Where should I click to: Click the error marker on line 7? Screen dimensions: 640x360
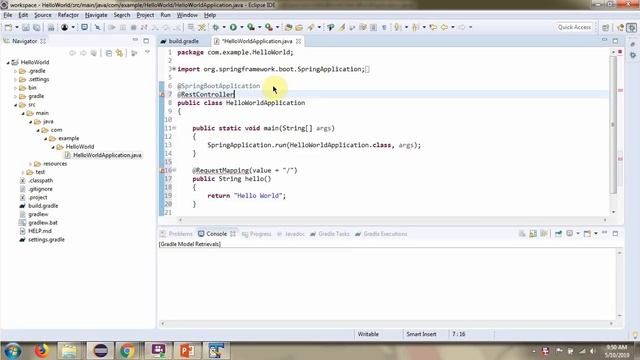162,95
